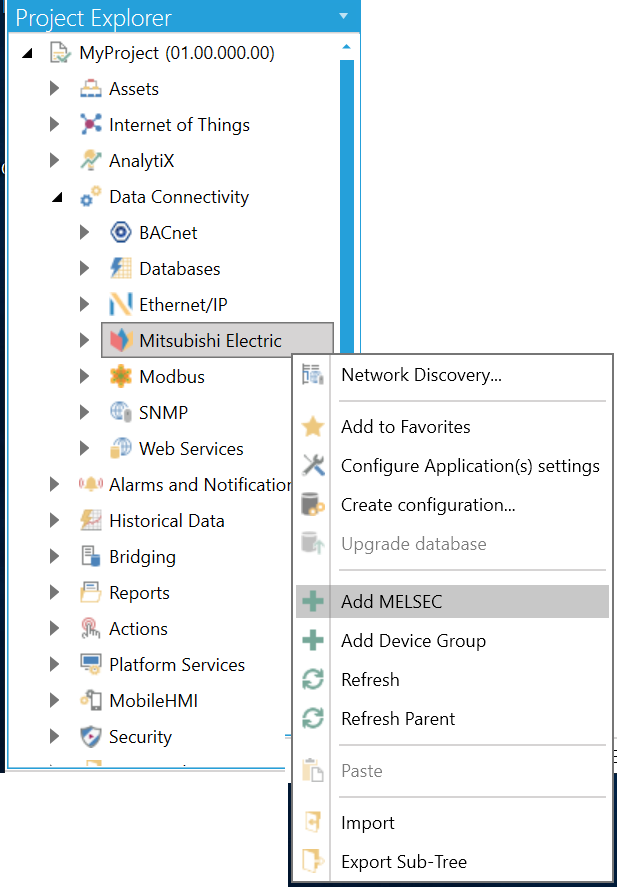Choose Add MELSEC from the menu
The width and height of the screenshot is (617, 893).
[x=454, y=601]
